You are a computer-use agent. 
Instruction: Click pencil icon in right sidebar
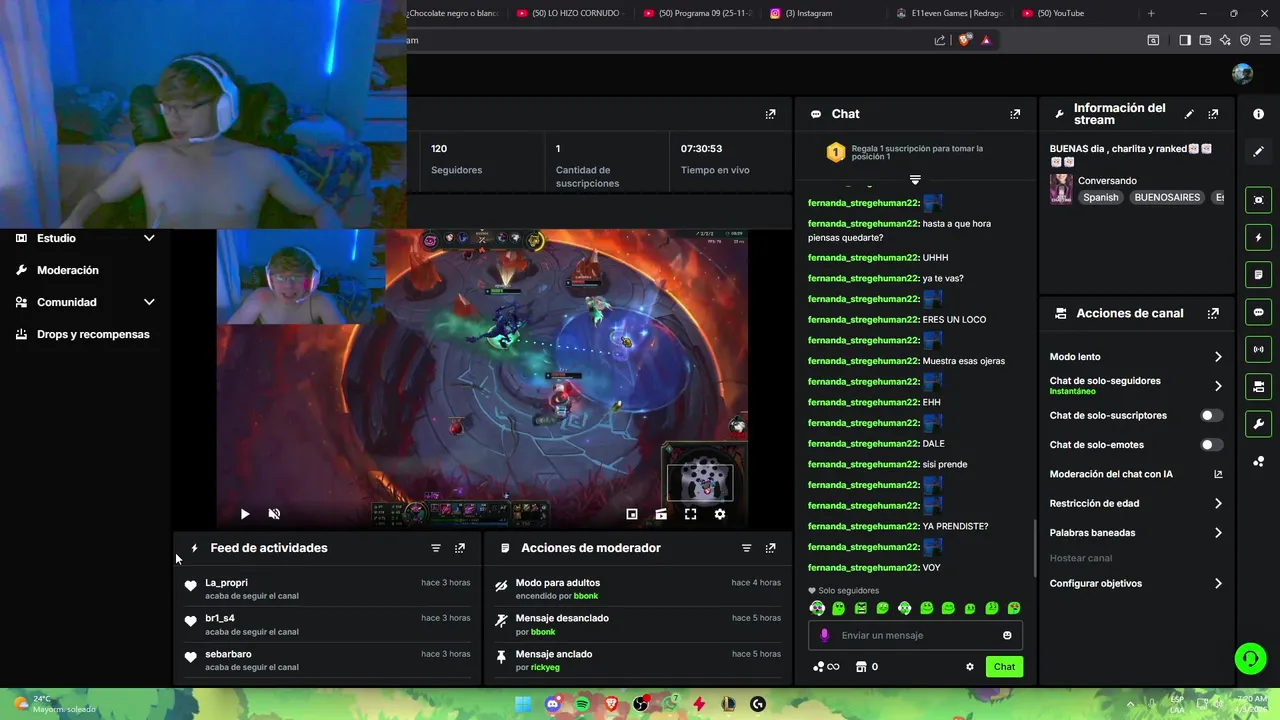click(x=1259, y=151)
